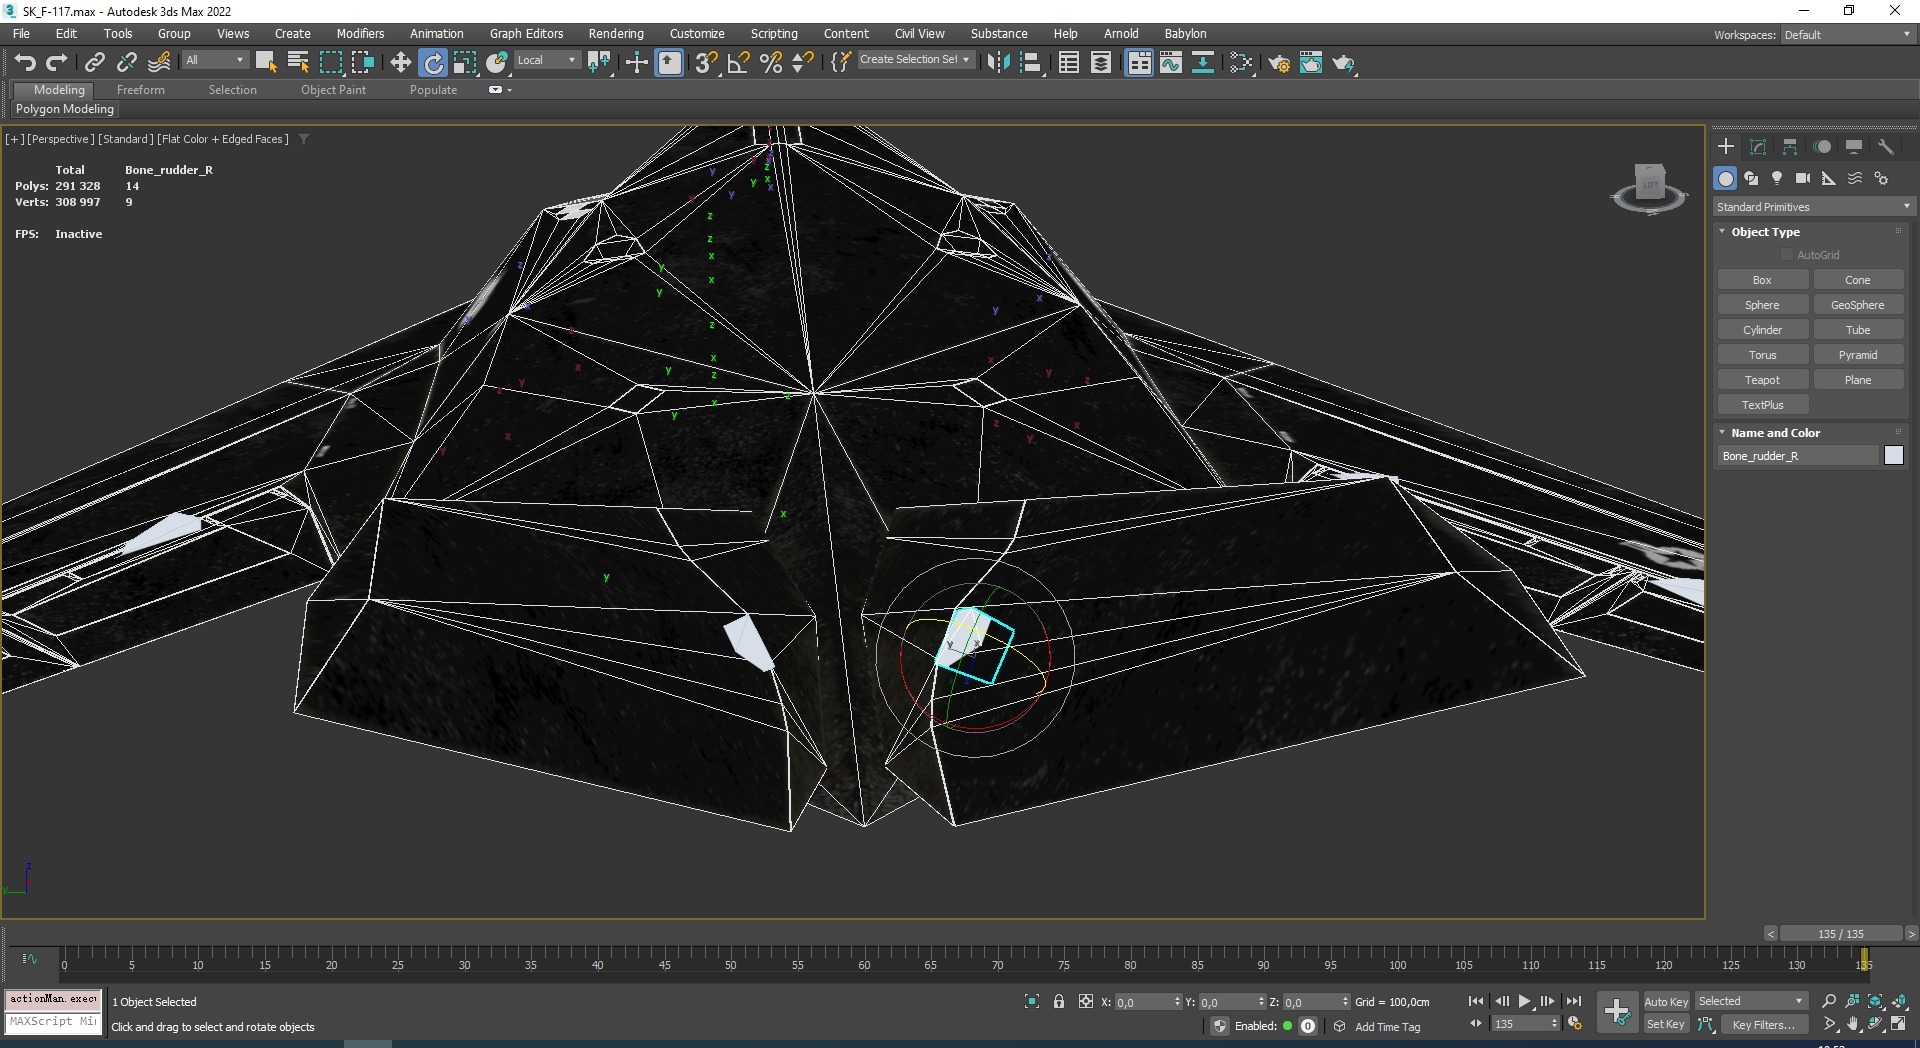Toggle the Auto Key button

pos(1666,1001)
